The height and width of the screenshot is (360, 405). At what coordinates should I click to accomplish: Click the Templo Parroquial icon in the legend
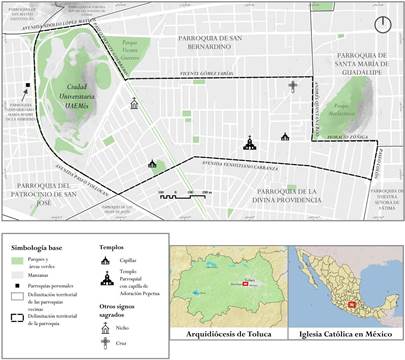(x=107, y=279)
